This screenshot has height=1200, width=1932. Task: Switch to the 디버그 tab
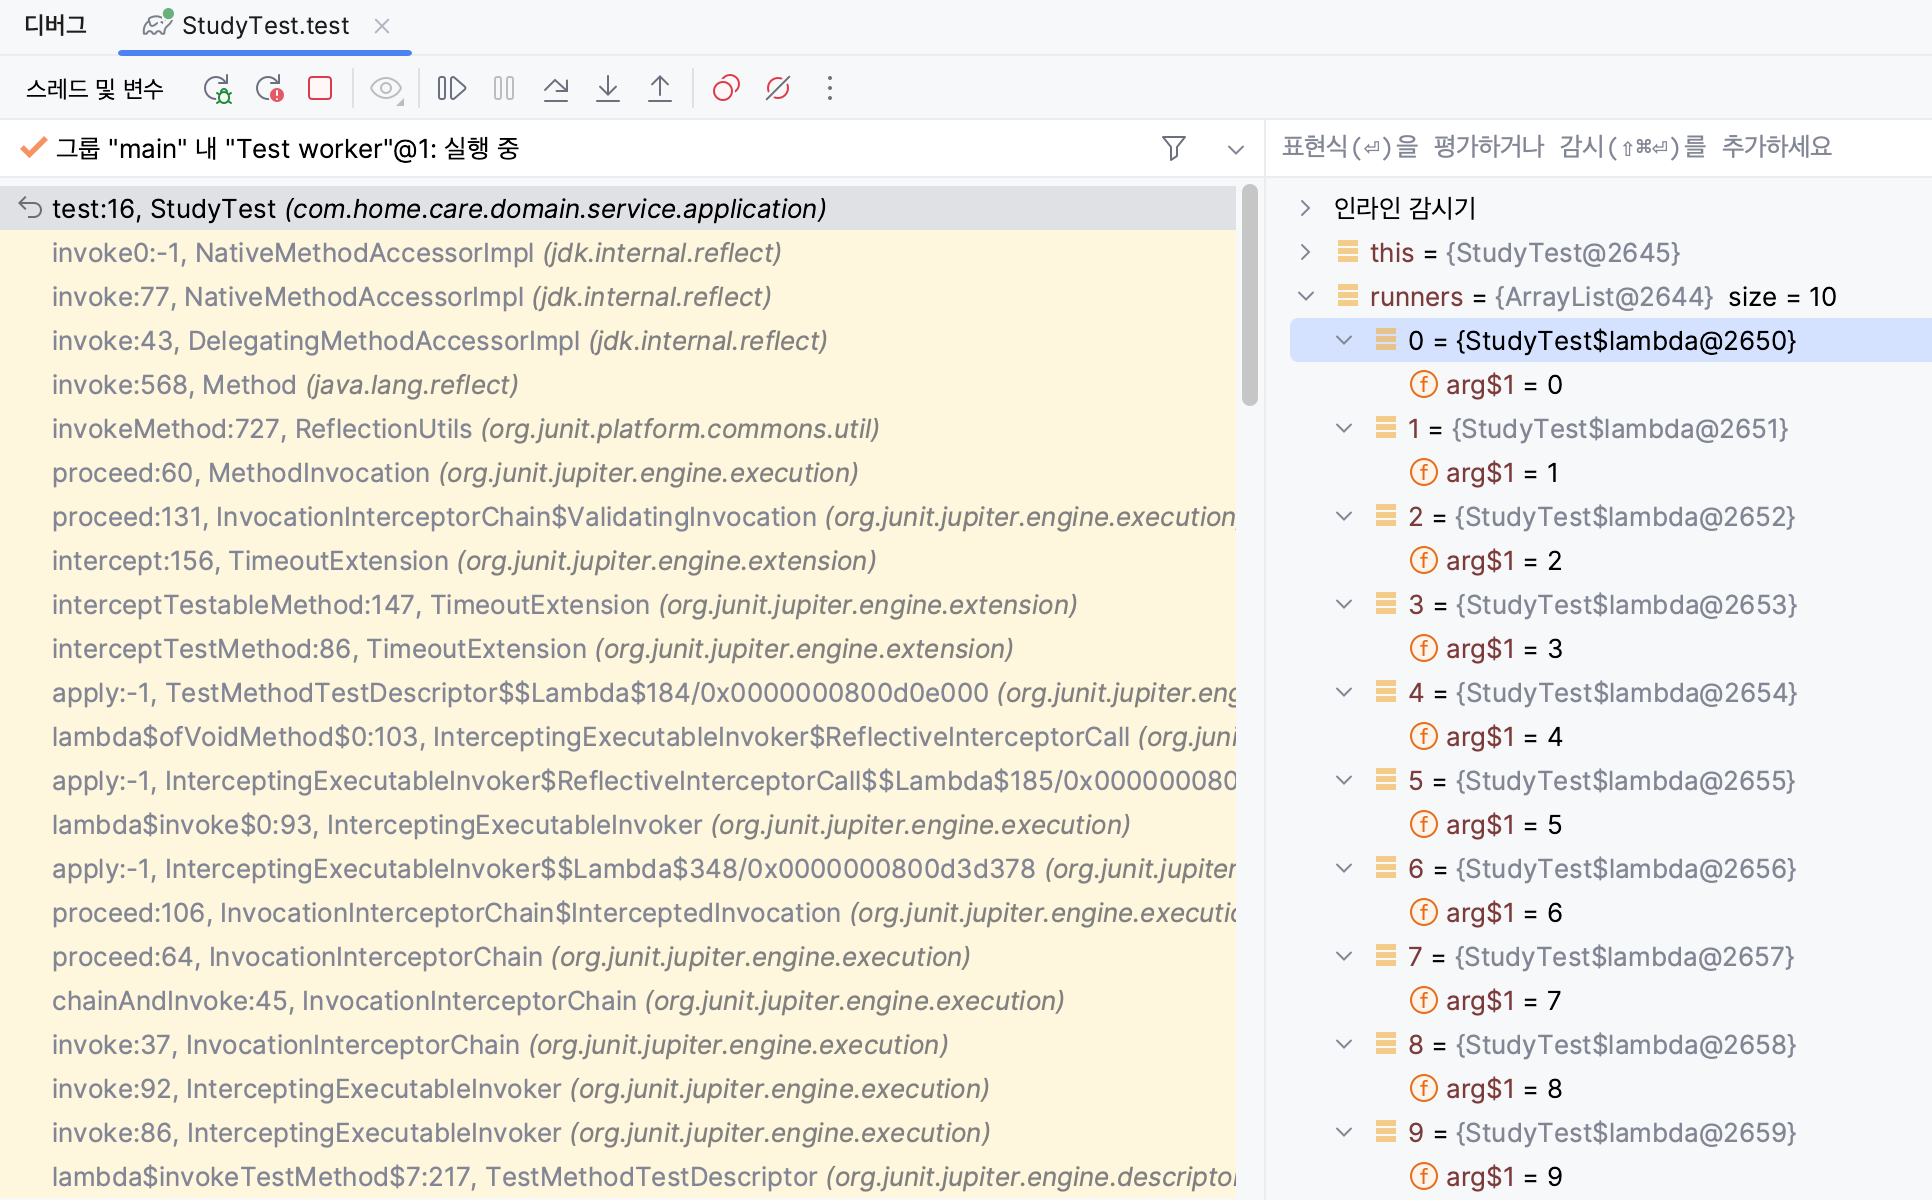point(56,25)
